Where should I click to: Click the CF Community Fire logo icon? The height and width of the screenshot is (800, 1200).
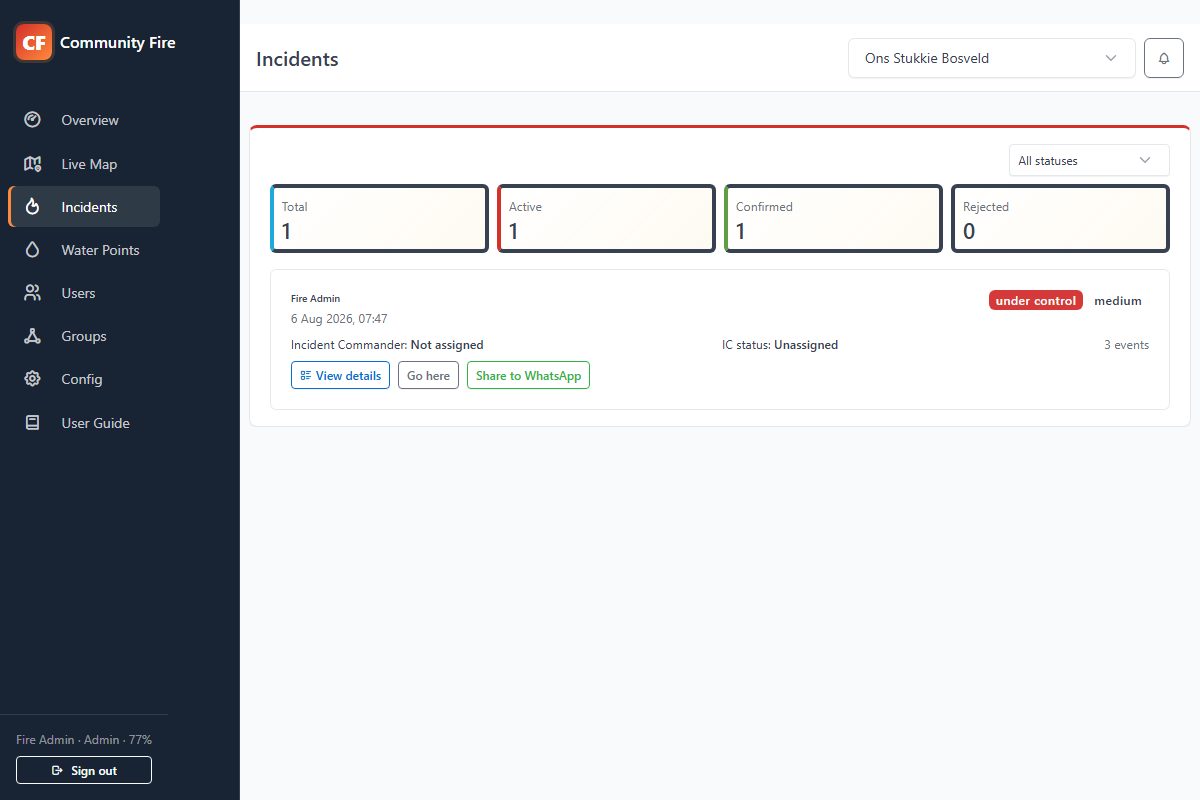[x=34, y=42]
